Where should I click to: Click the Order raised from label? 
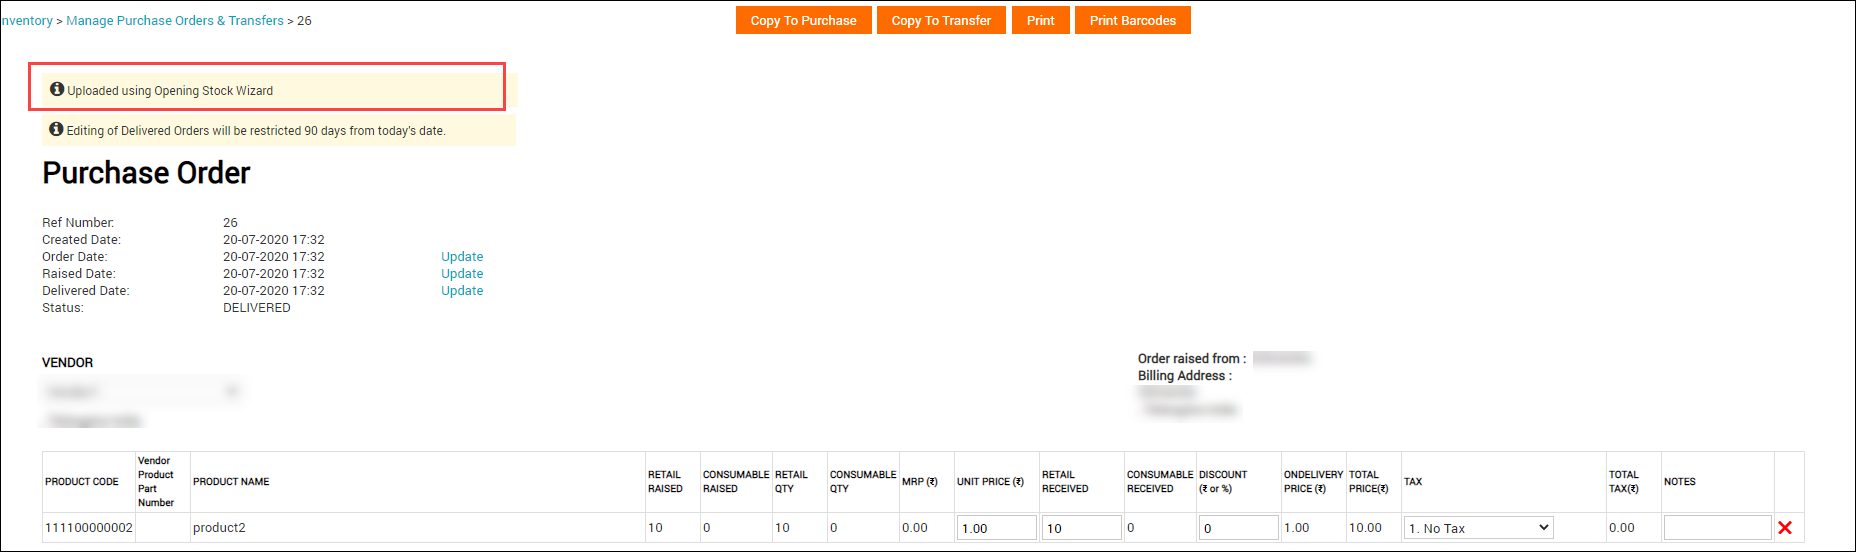[x=1191, y=359]
